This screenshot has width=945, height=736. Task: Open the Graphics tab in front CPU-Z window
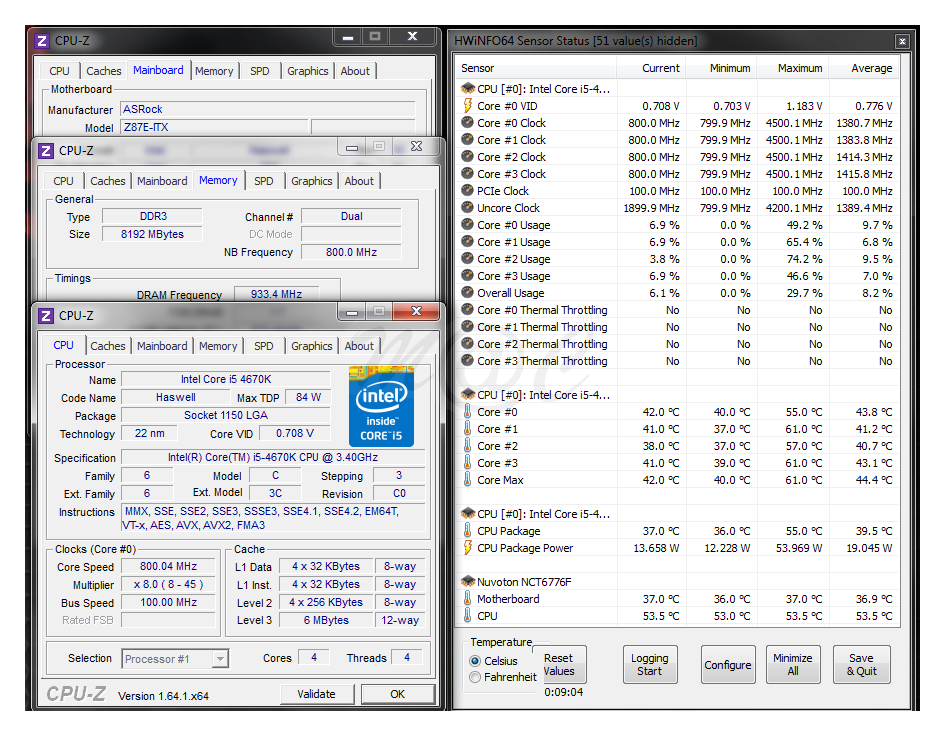(311, 346)
